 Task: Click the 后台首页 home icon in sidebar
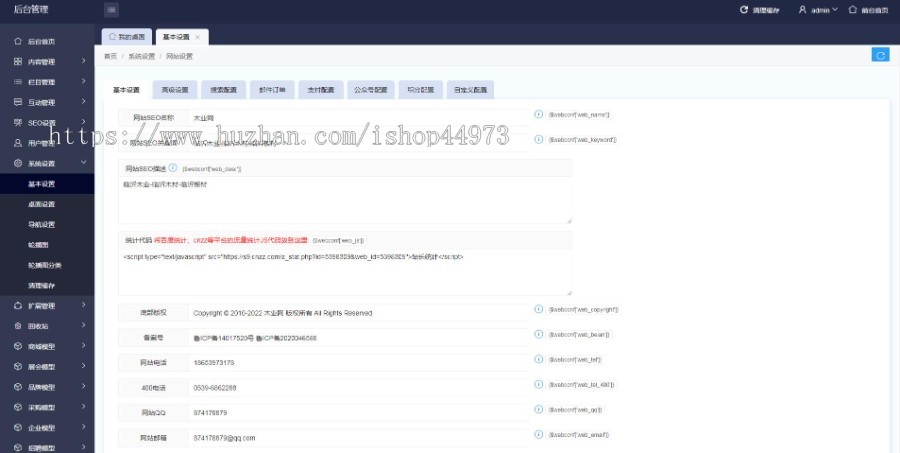pyautogui.click(x=18, y=41)
